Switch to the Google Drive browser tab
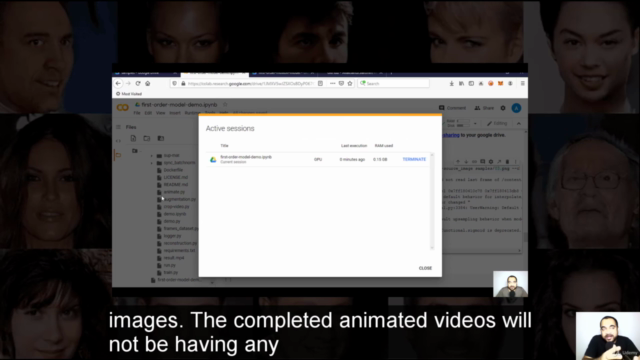This screenshot has height=360, width=640. 146,73
